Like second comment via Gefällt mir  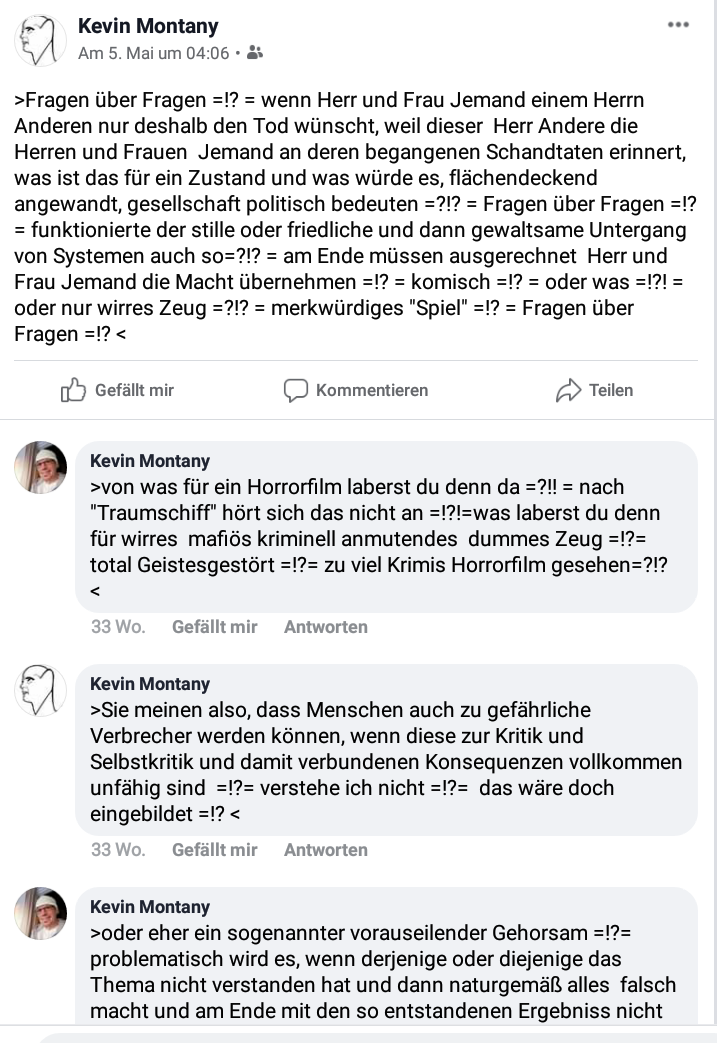point(215,849)
